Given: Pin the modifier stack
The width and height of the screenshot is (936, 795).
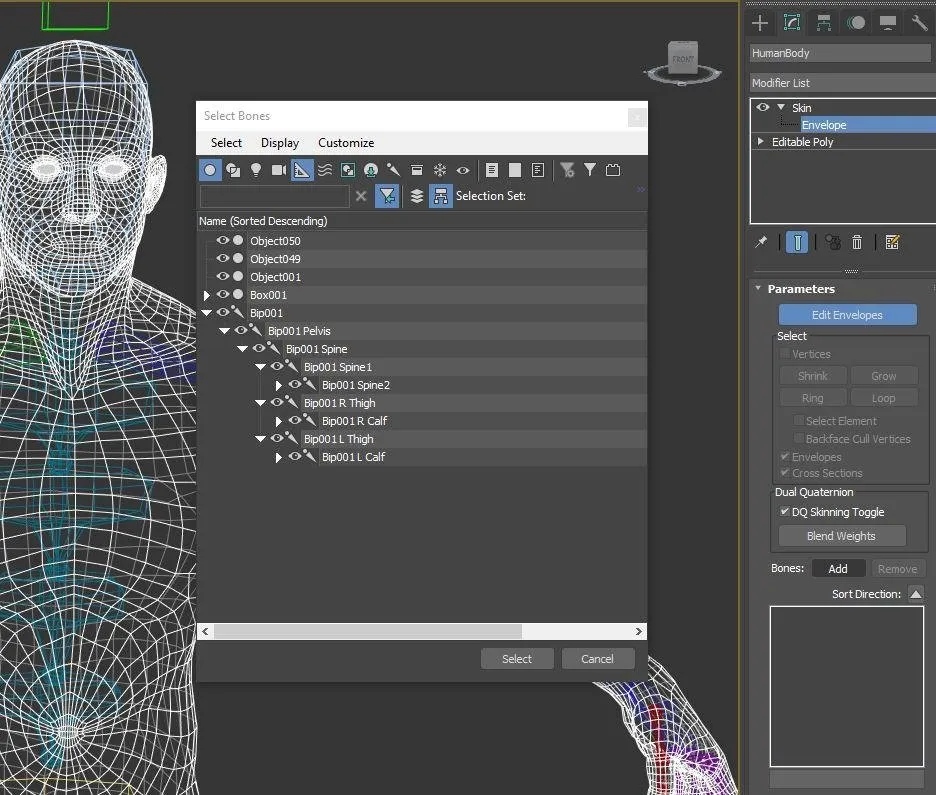Looking at the screenshot, I should (x=760, y=242).
